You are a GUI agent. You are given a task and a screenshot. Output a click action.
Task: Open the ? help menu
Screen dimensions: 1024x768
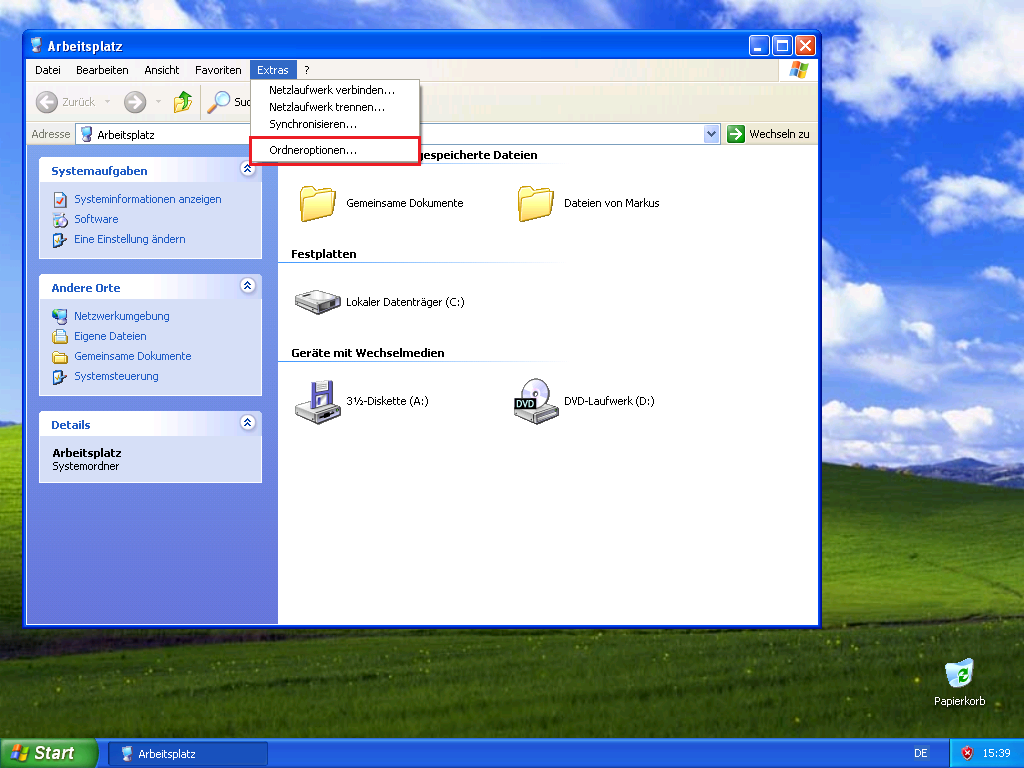[306, 70]
